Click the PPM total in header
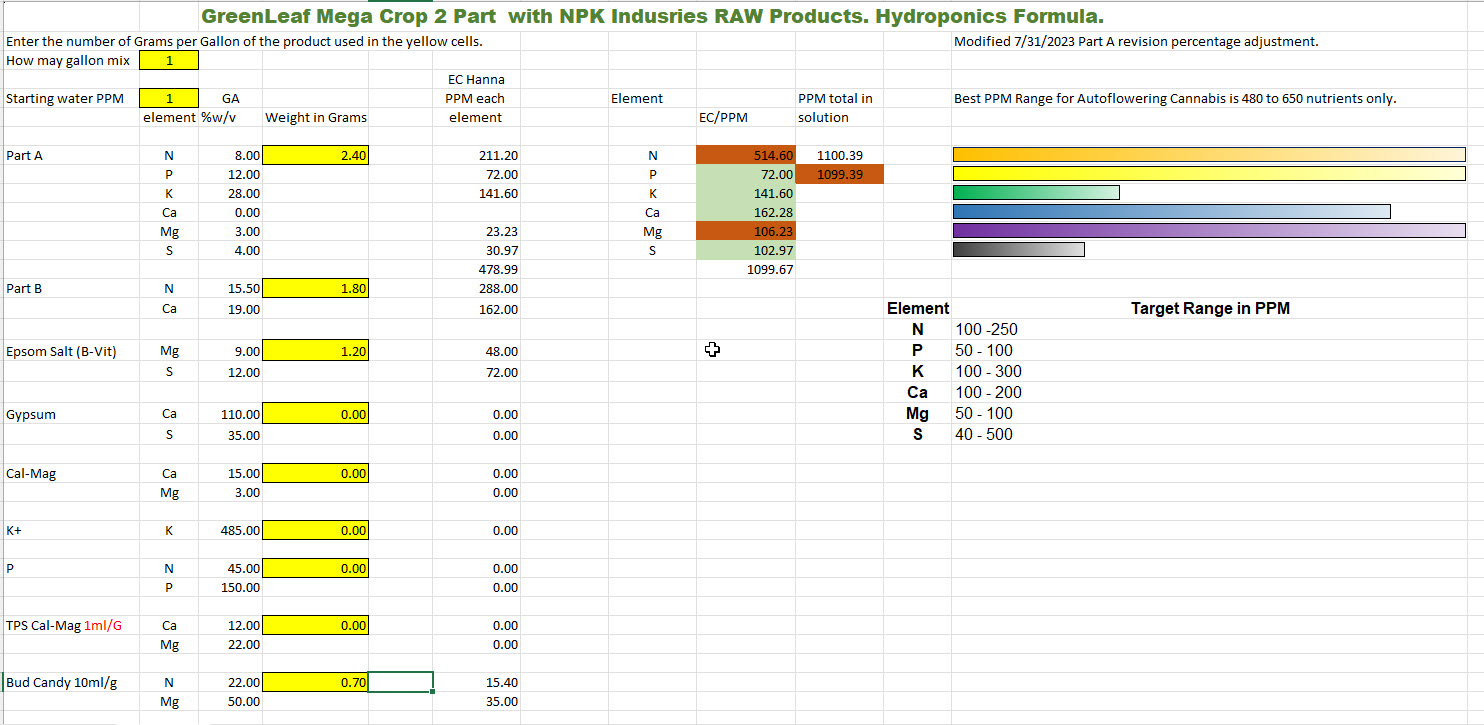The width and height of the screenshot is (1484, 725). click(x=835, y=99)
